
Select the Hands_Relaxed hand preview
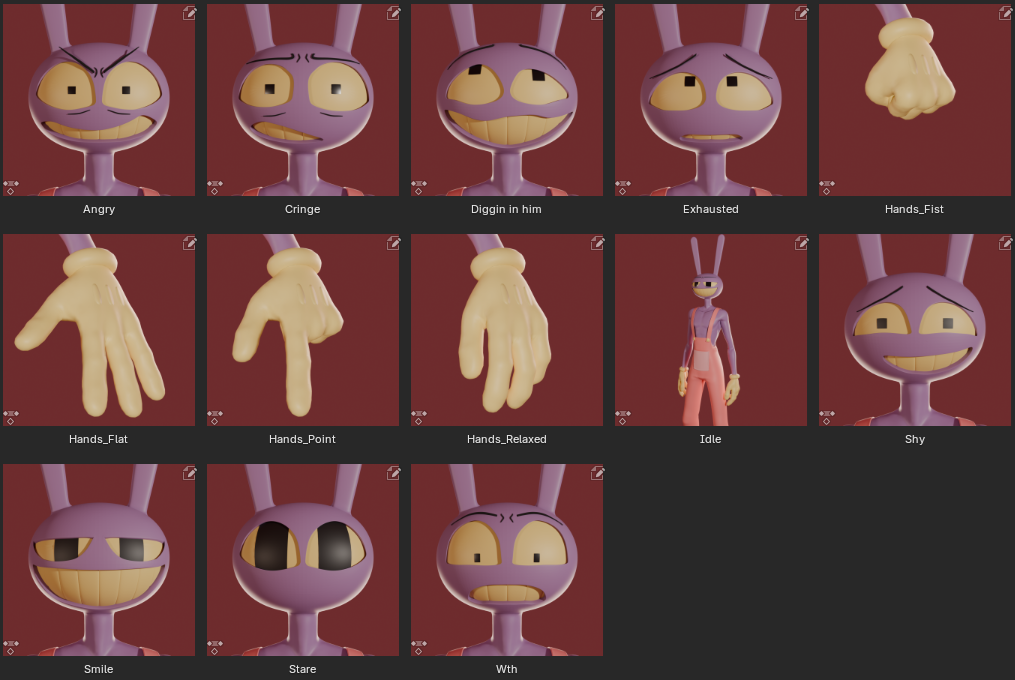pos(507,330)
